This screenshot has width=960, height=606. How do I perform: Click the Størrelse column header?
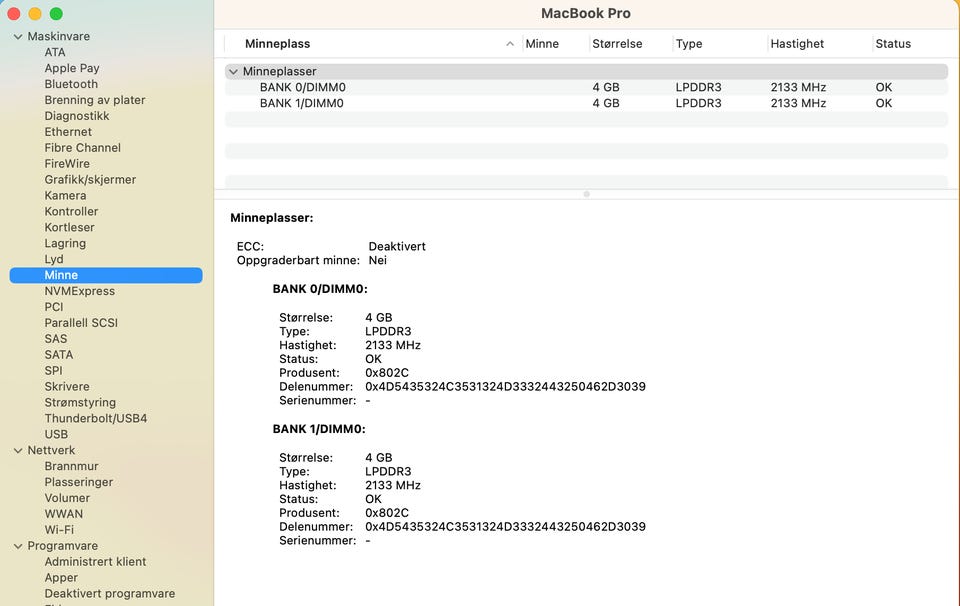[x=617, y=44]
